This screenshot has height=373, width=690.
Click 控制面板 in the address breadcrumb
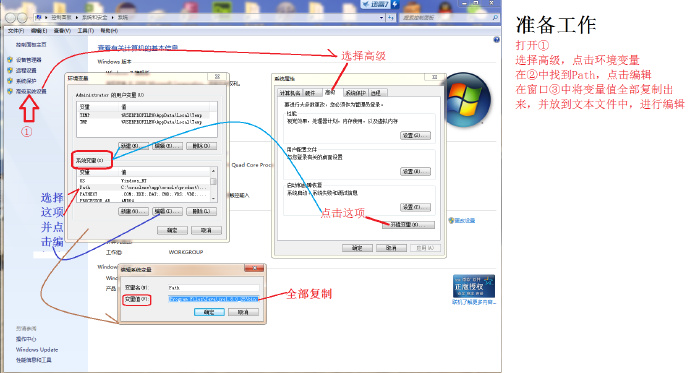(x=61, y=18)
